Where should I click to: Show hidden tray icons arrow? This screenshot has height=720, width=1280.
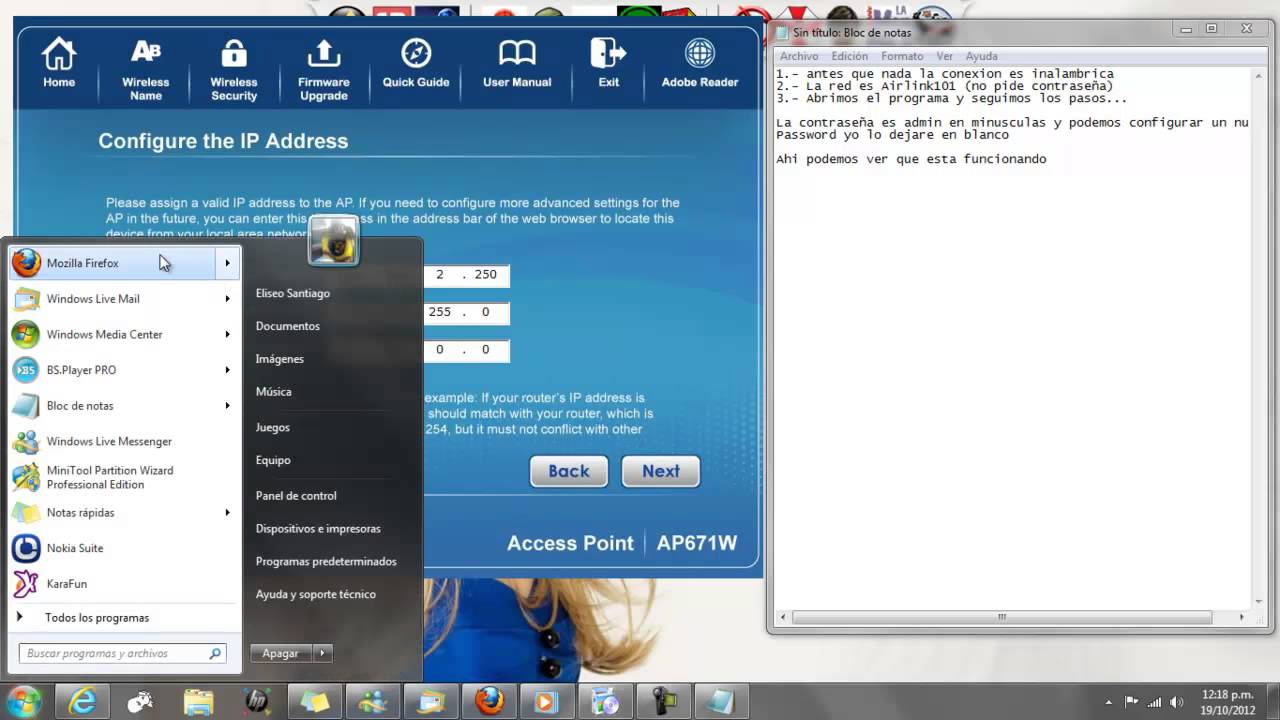click(1109, 702)
